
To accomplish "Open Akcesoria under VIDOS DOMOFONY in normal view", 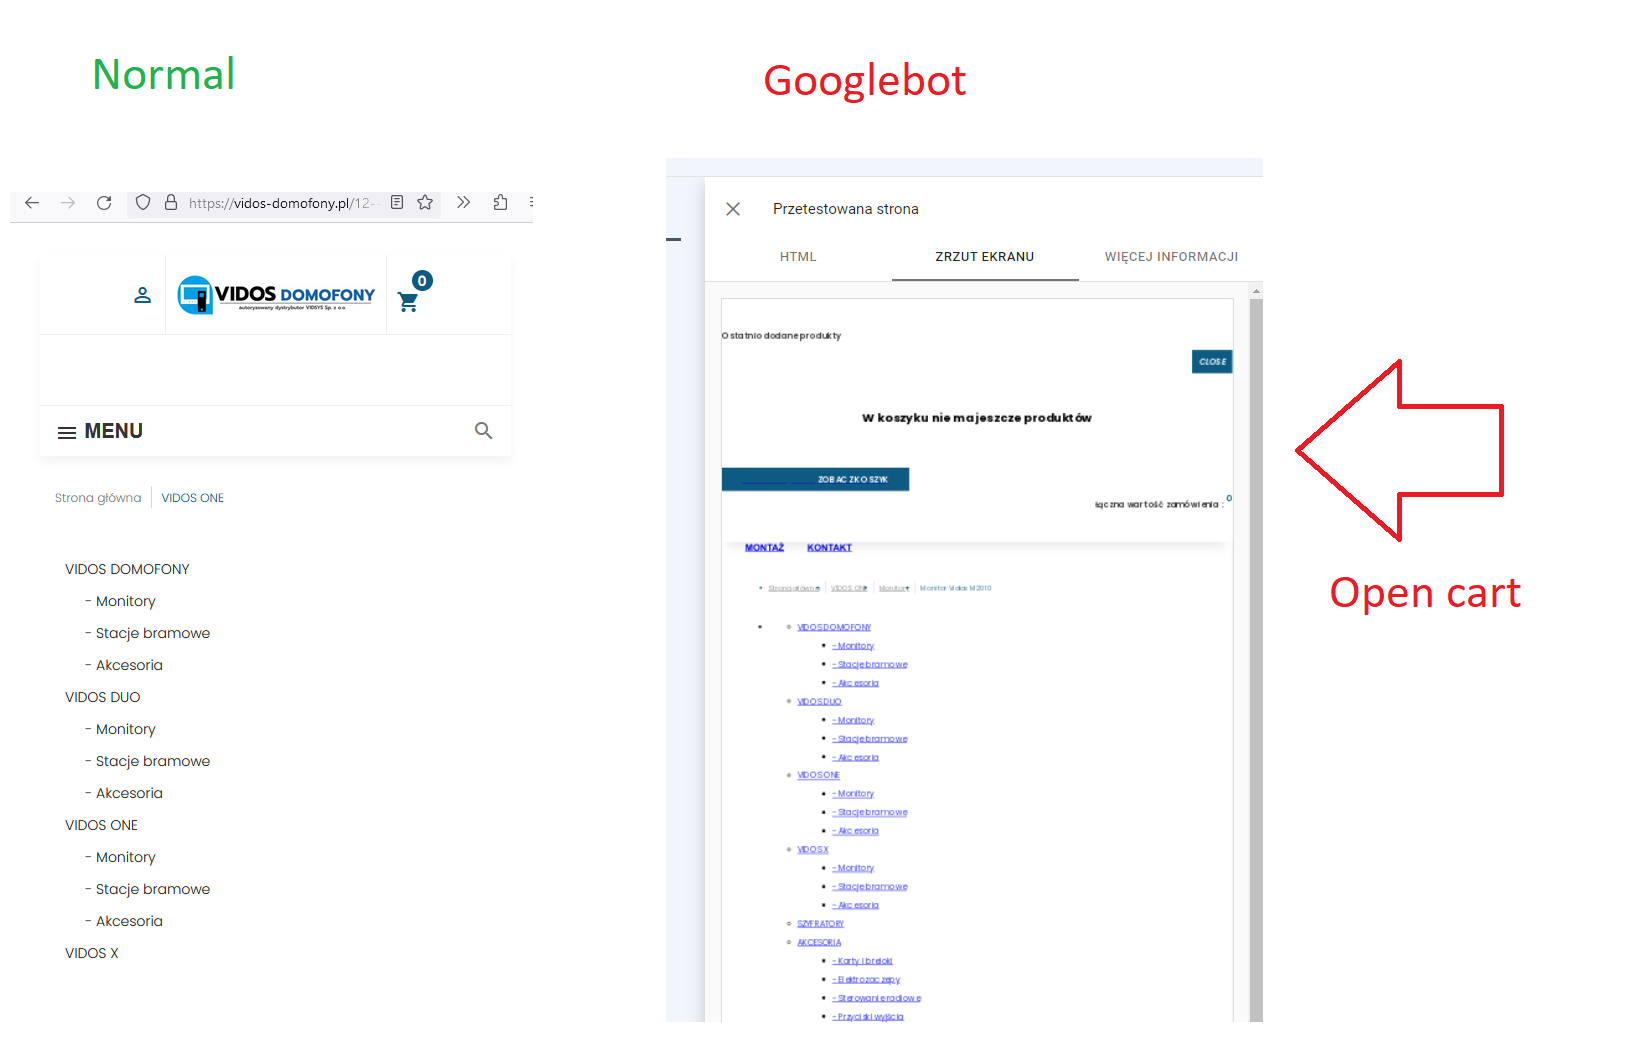I will [x=129, y=665].
